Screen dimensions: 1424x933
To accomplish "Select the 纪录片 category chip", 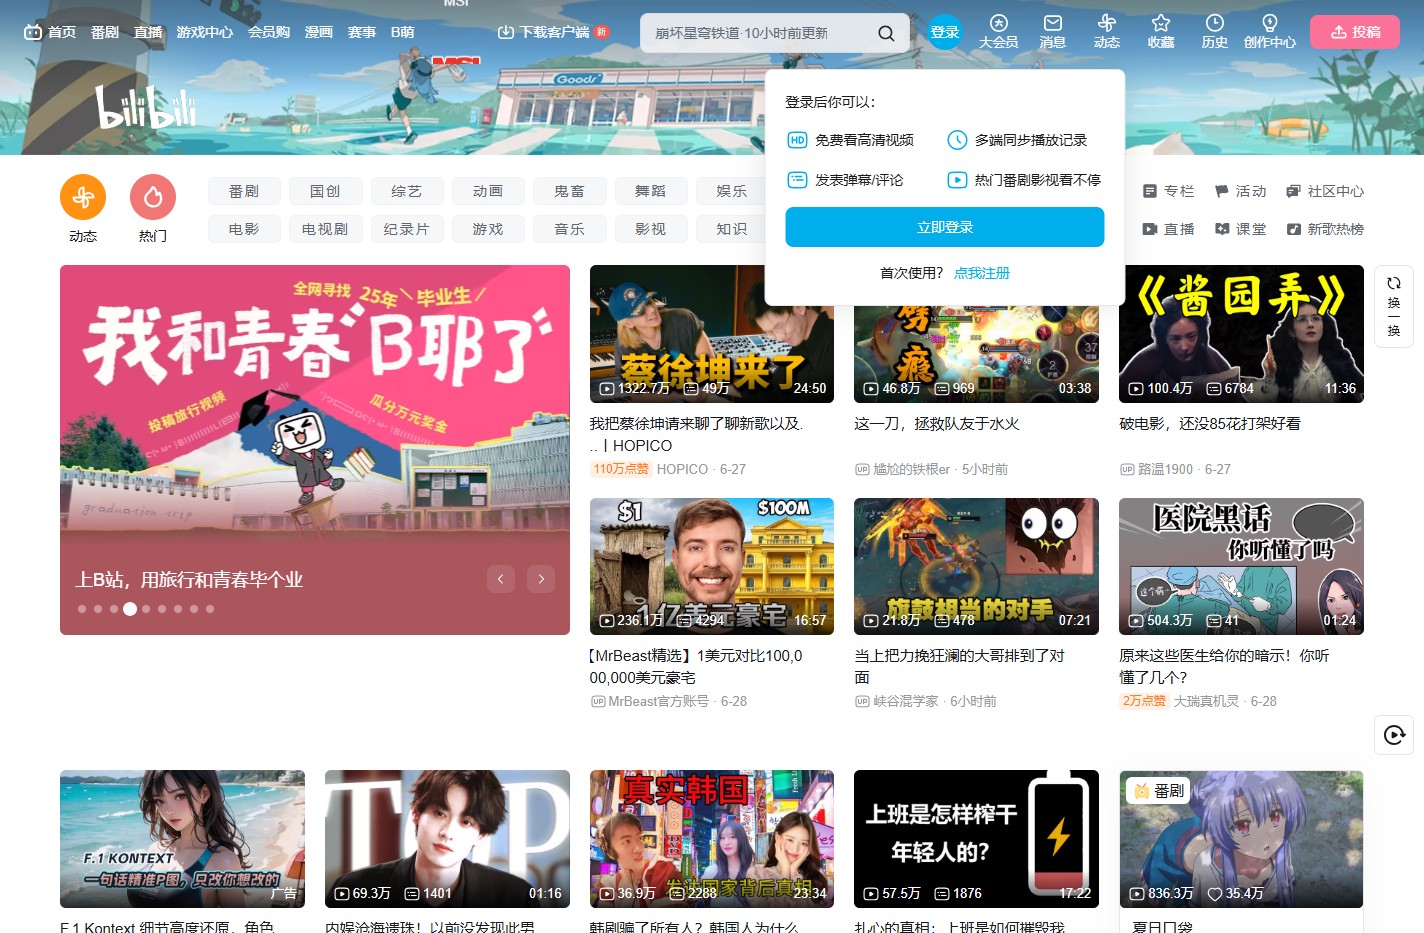I will click(406, 229).
